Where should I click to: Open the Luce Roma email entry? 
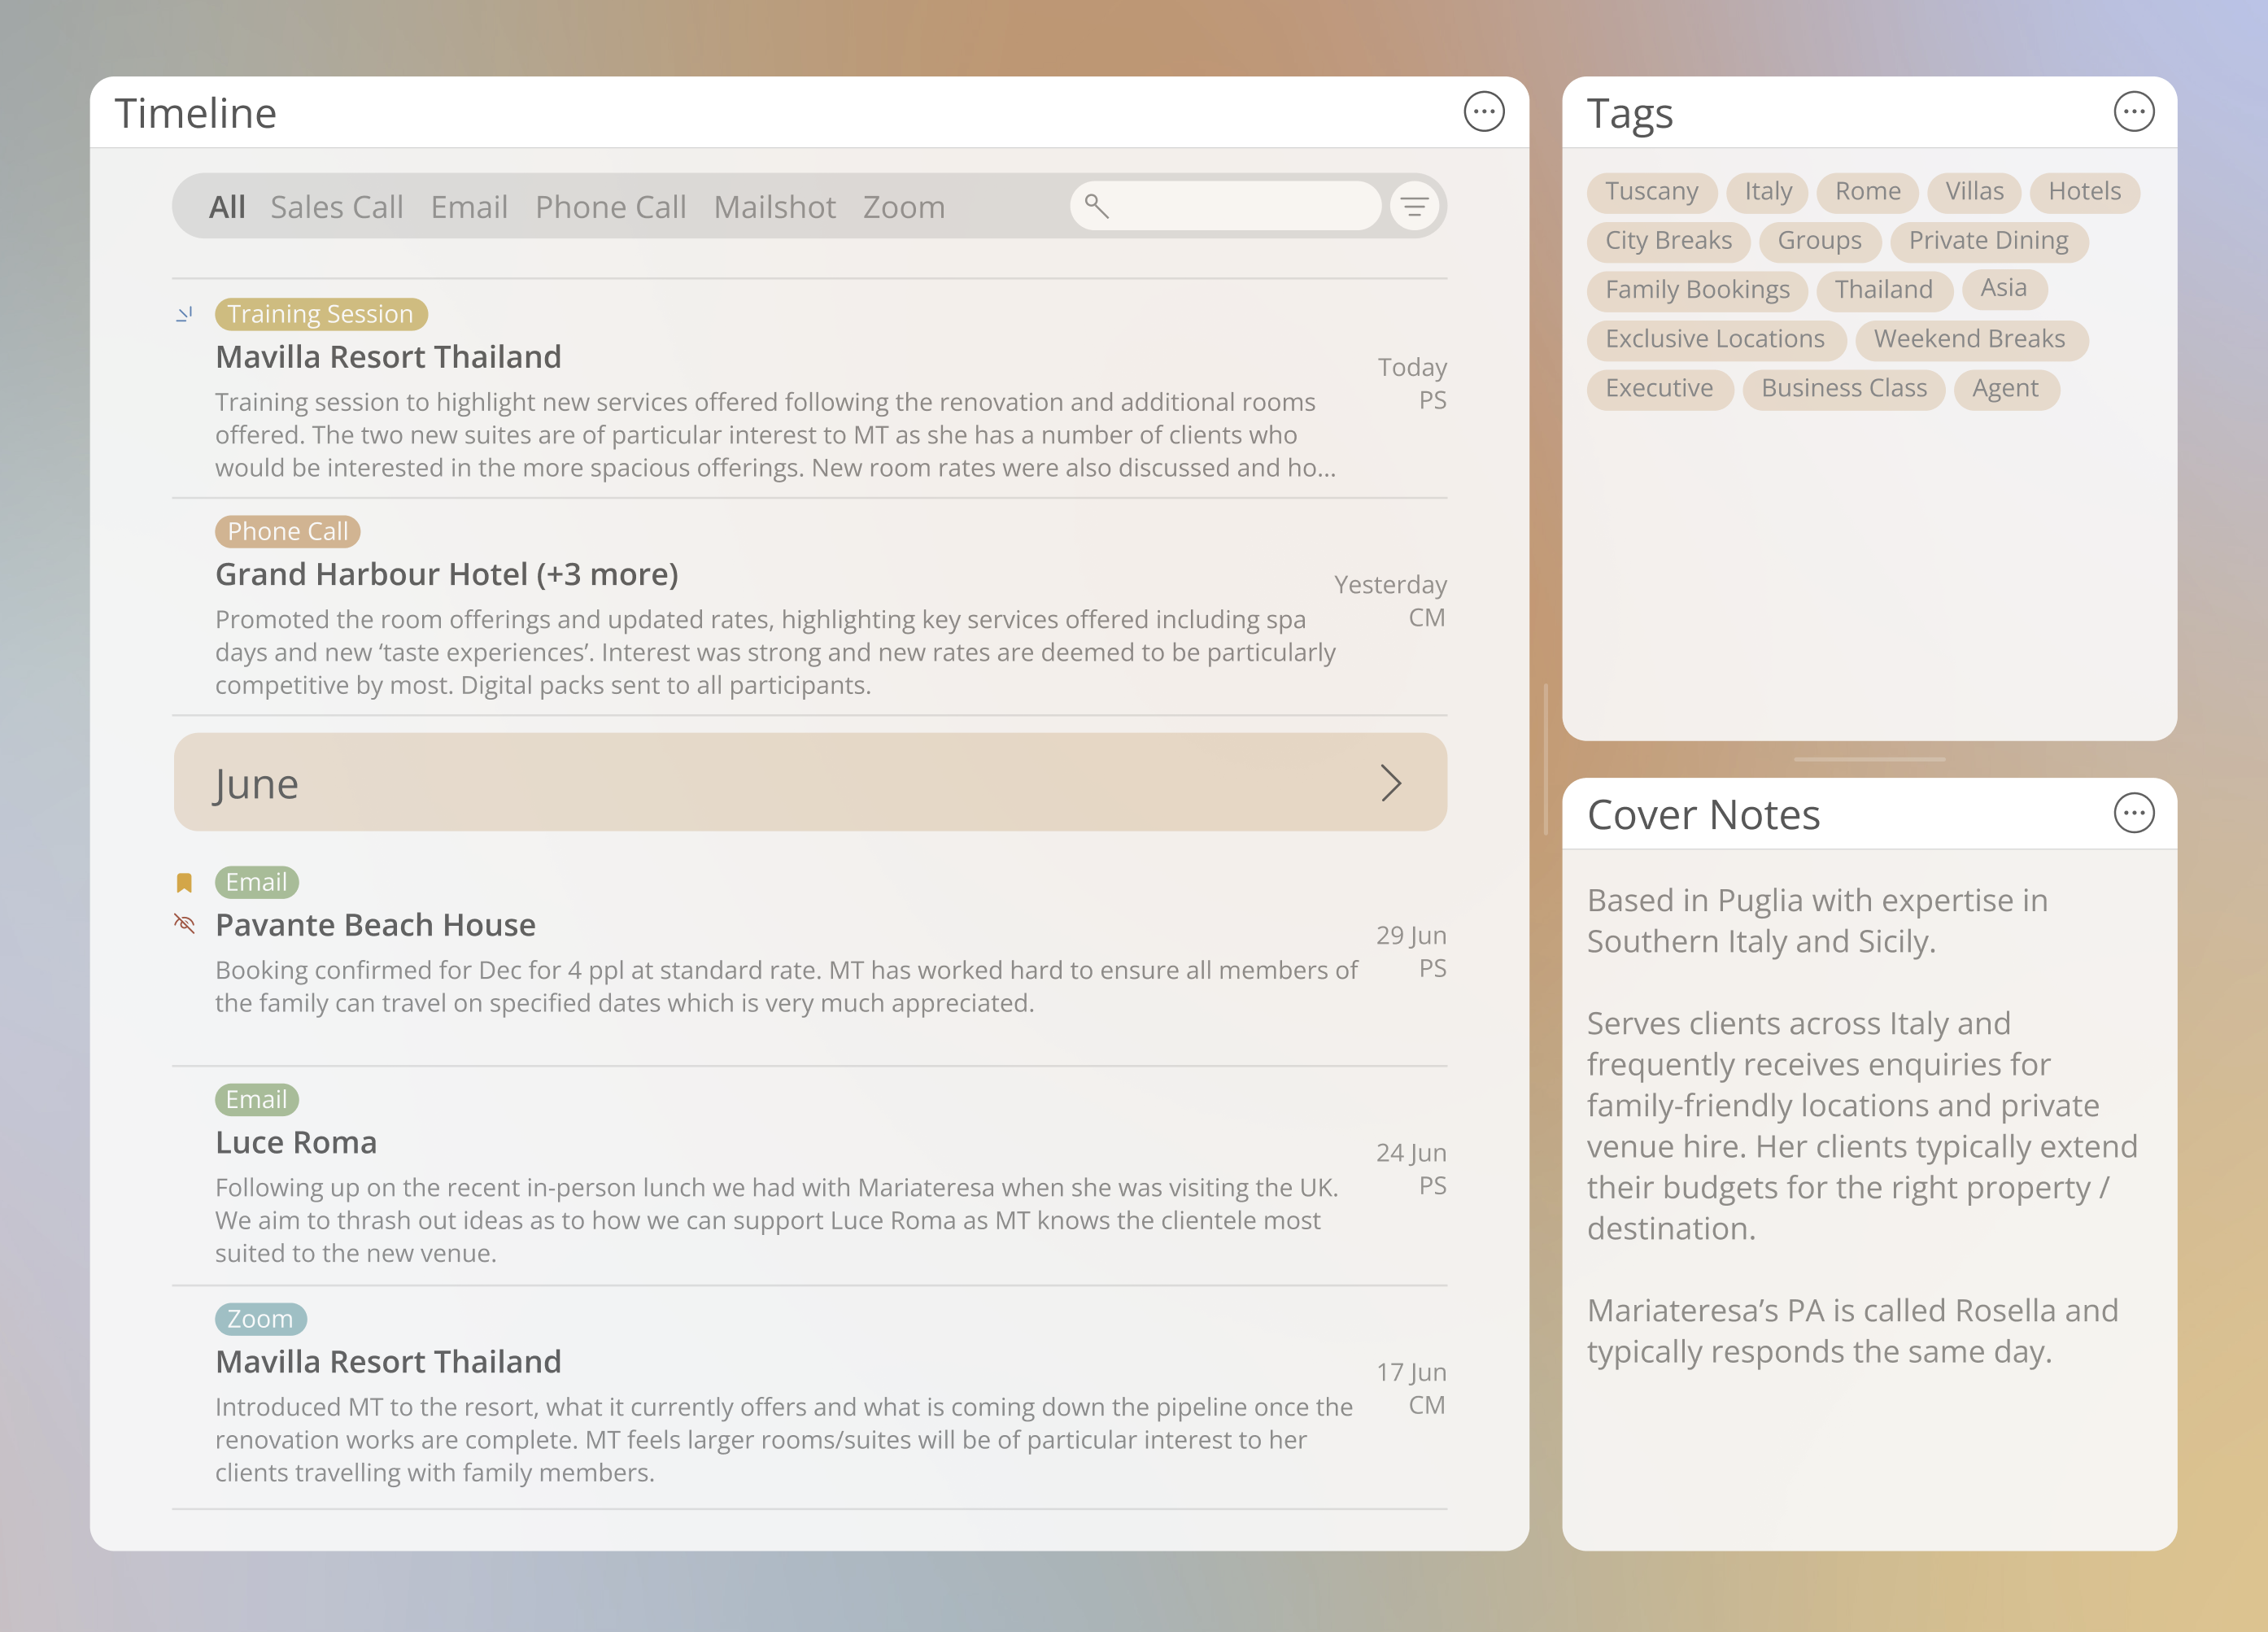click(x=296, y=1142)
